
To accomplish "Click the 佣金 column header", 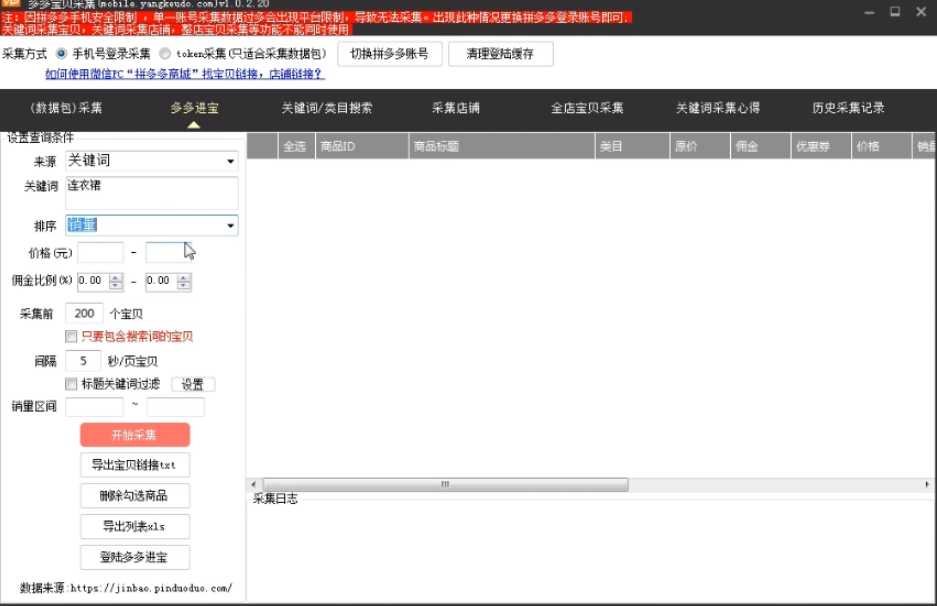I will [x=761, y=146].
